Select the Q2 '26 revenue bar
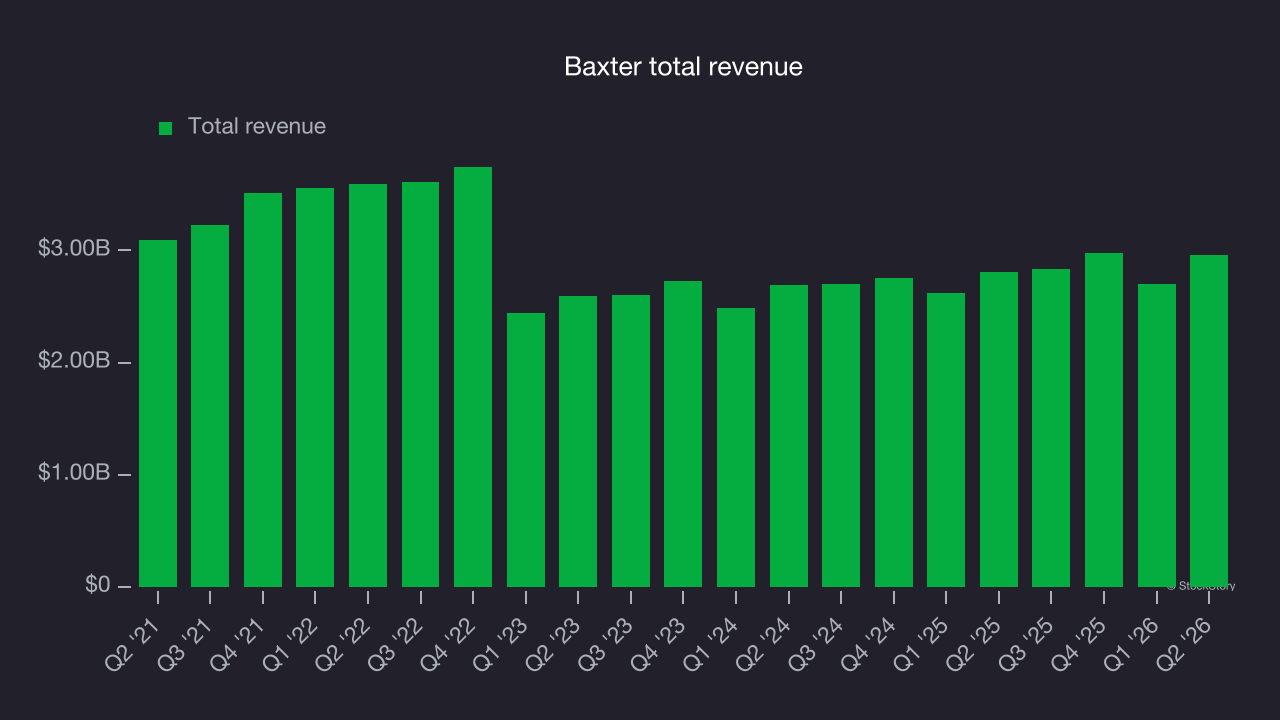The height and width of the screenshot is (720, 1280). click(1209, 421)
